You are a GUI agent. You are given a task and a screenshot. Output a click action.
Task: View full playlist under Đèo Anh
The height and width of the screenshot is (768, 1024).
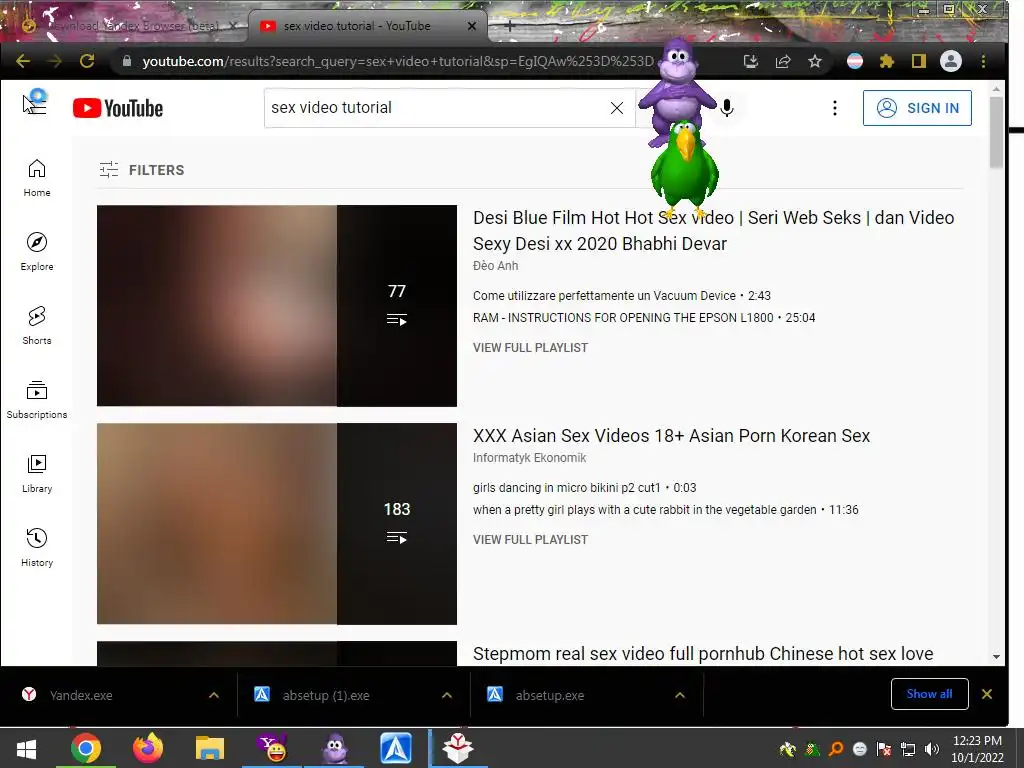pyautogui.click(x=530, y=348)
